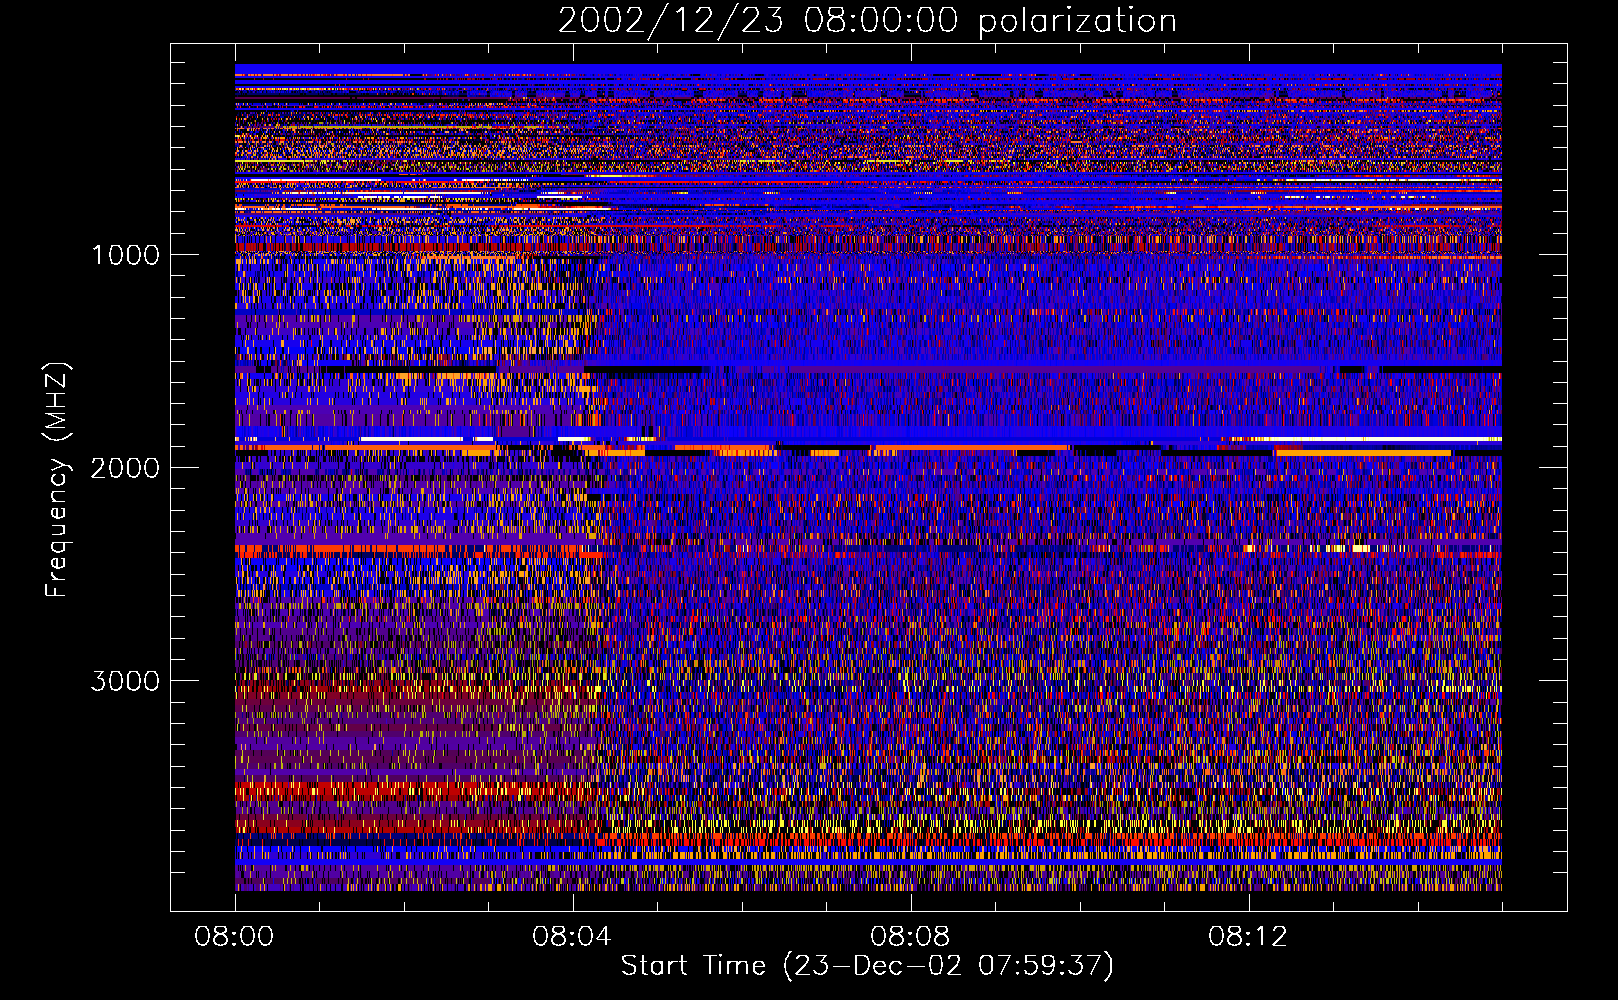Click the 08:08 time tick label

coord(910,937)
